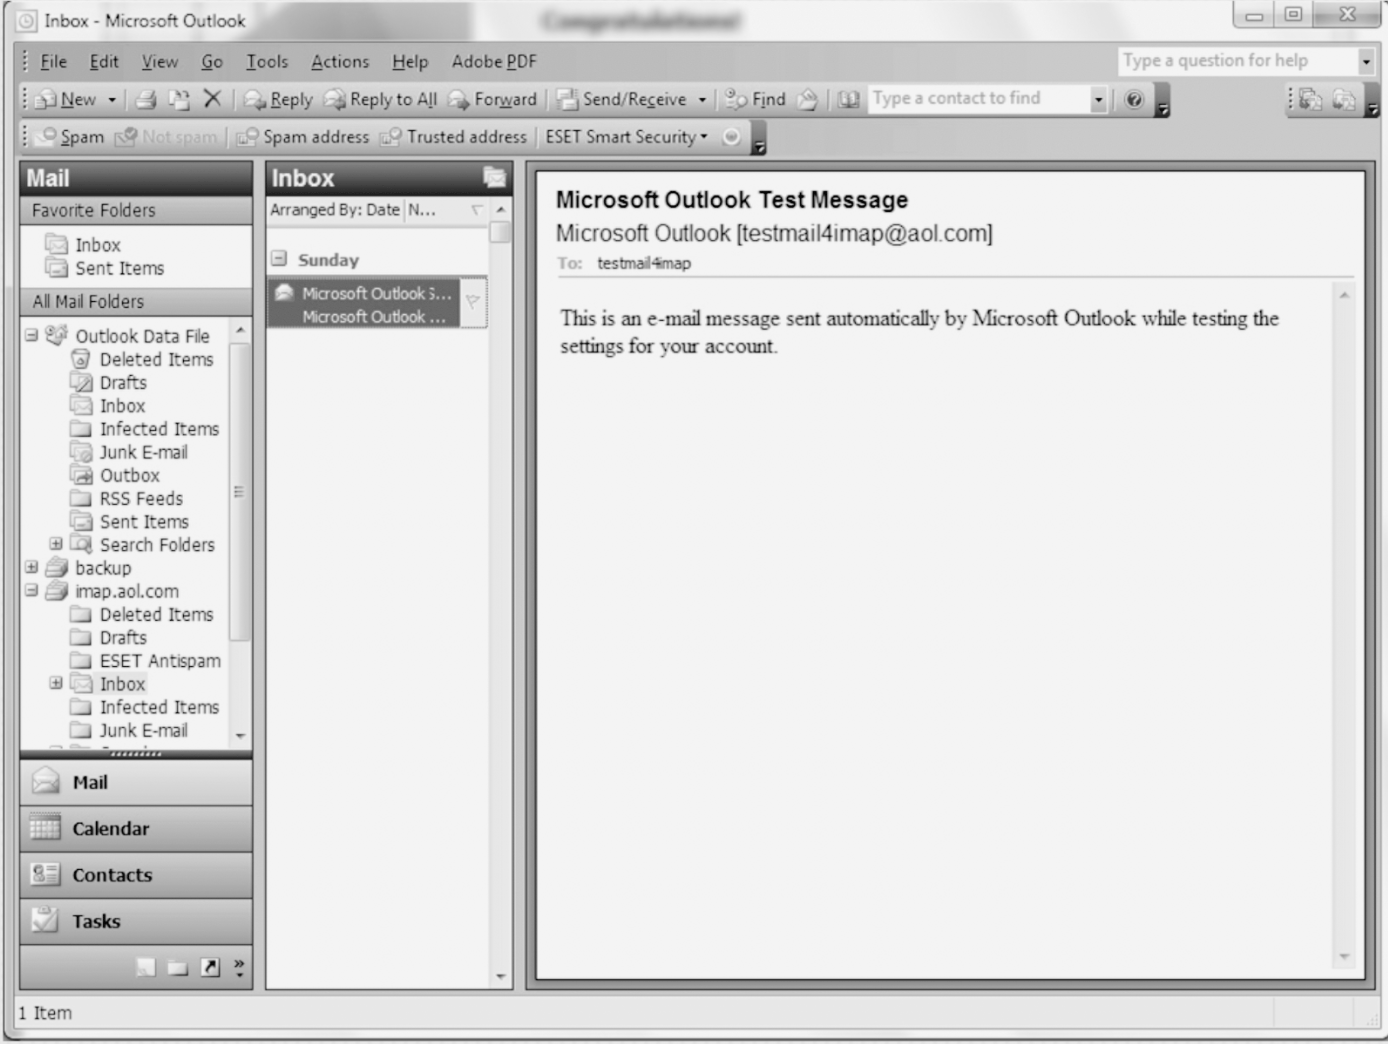Open the Actions menu

(x=340, y=62)
